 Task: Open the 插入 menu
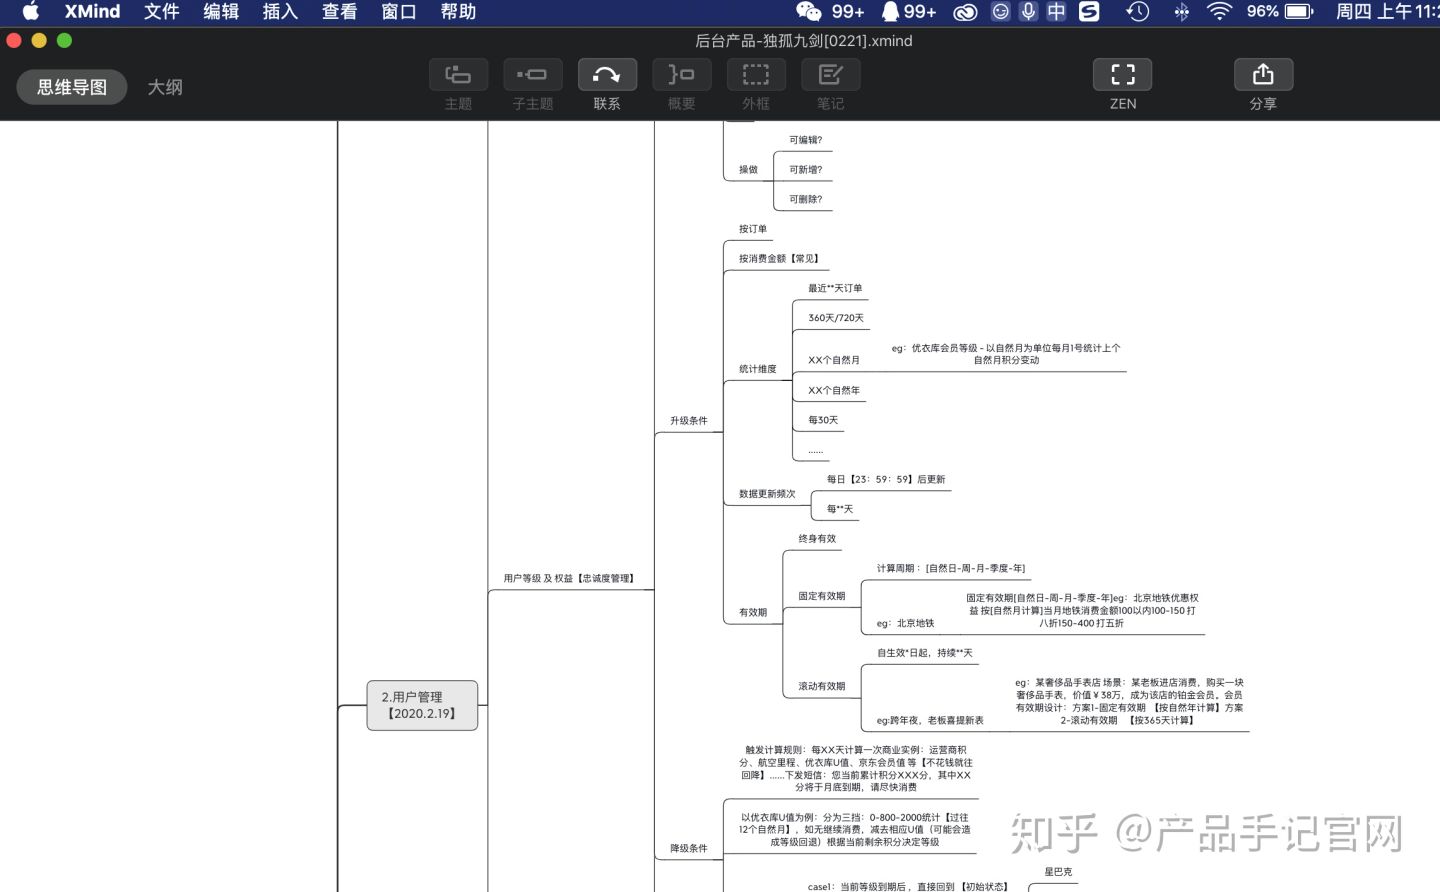point(279,12)
